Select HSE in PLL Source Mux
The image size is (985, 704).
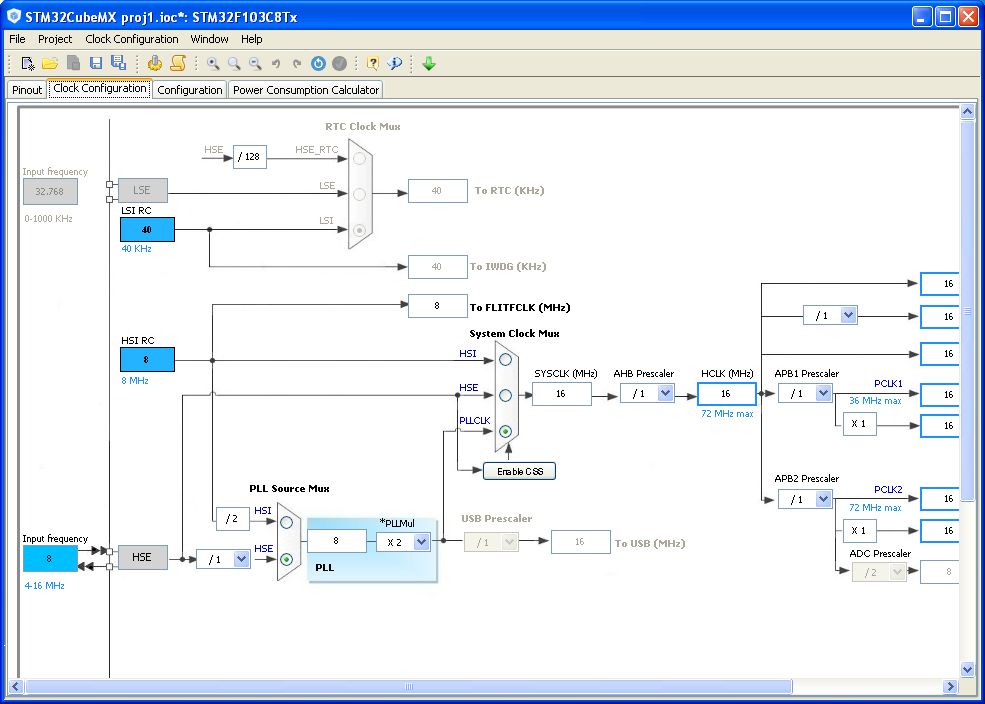pos(286,559)
